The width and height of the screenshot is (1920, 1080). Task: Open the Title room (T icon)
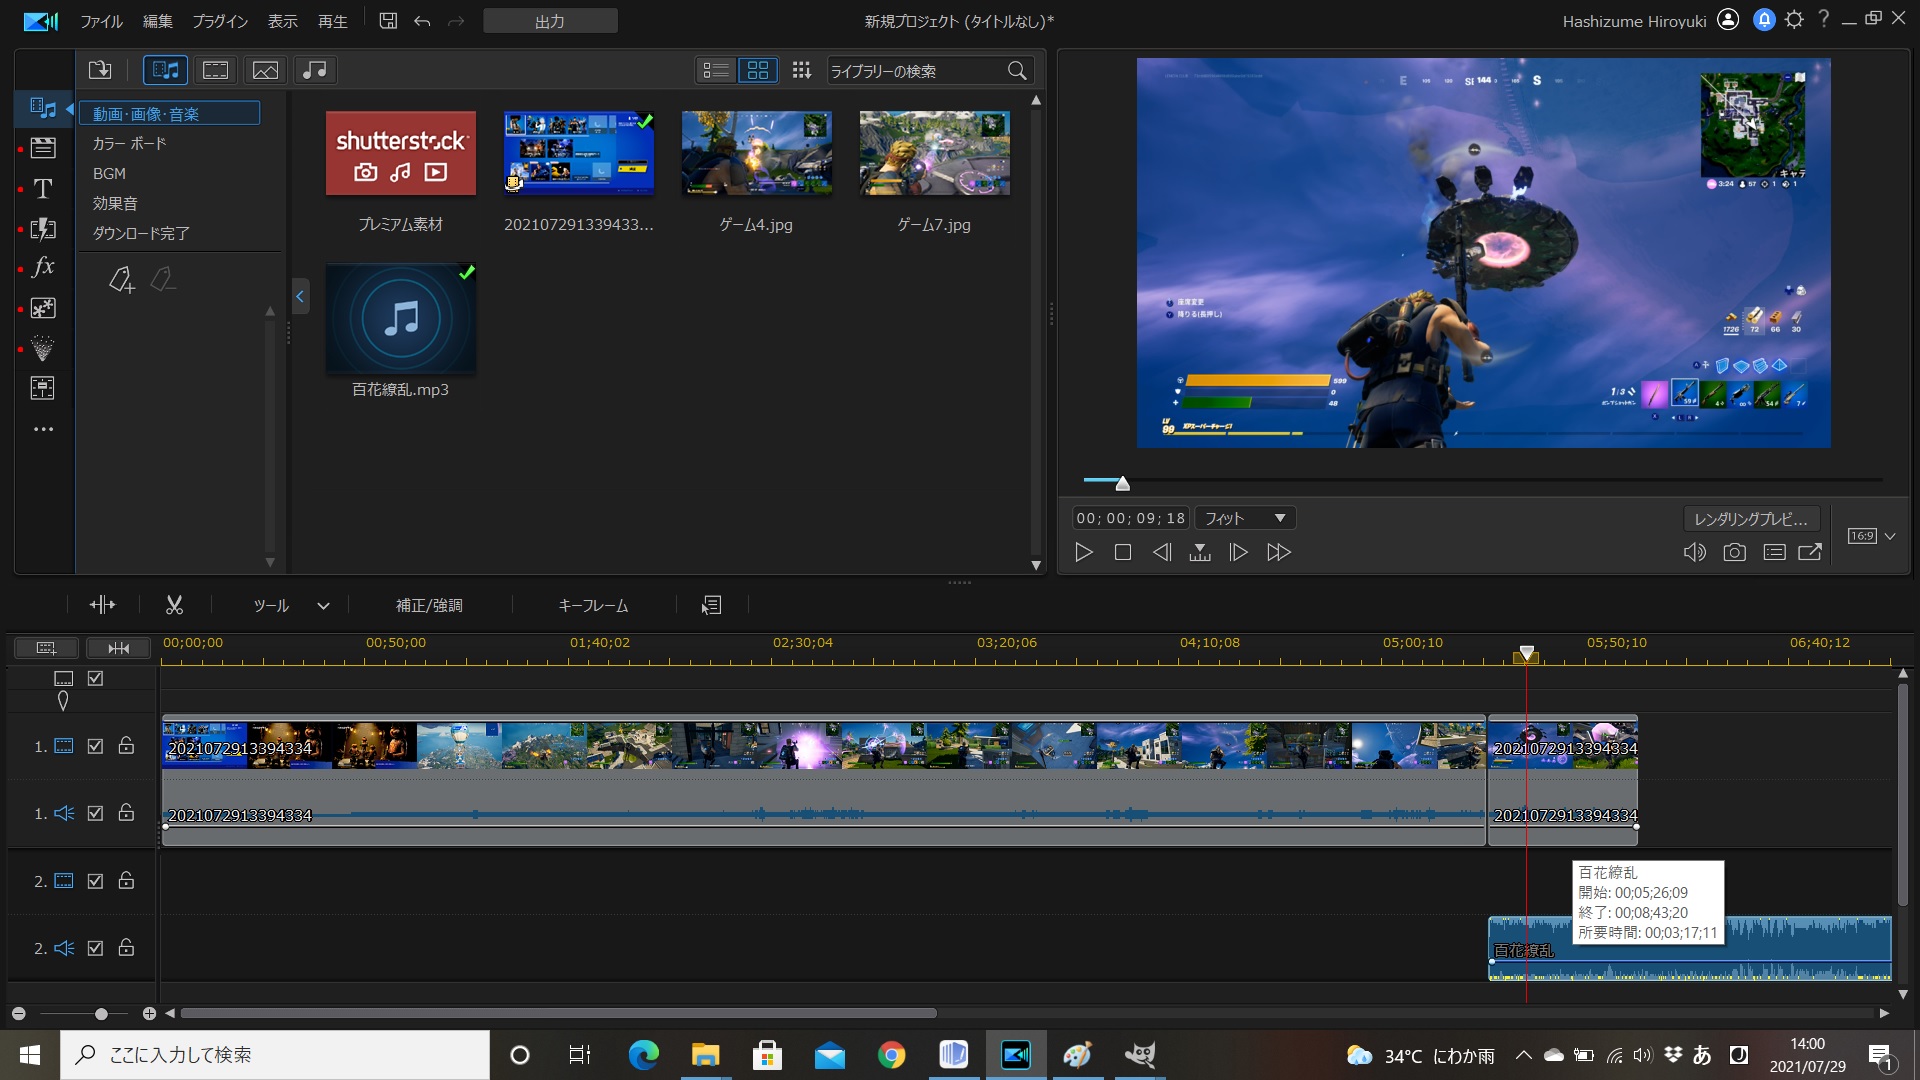(x=43, y=189)
